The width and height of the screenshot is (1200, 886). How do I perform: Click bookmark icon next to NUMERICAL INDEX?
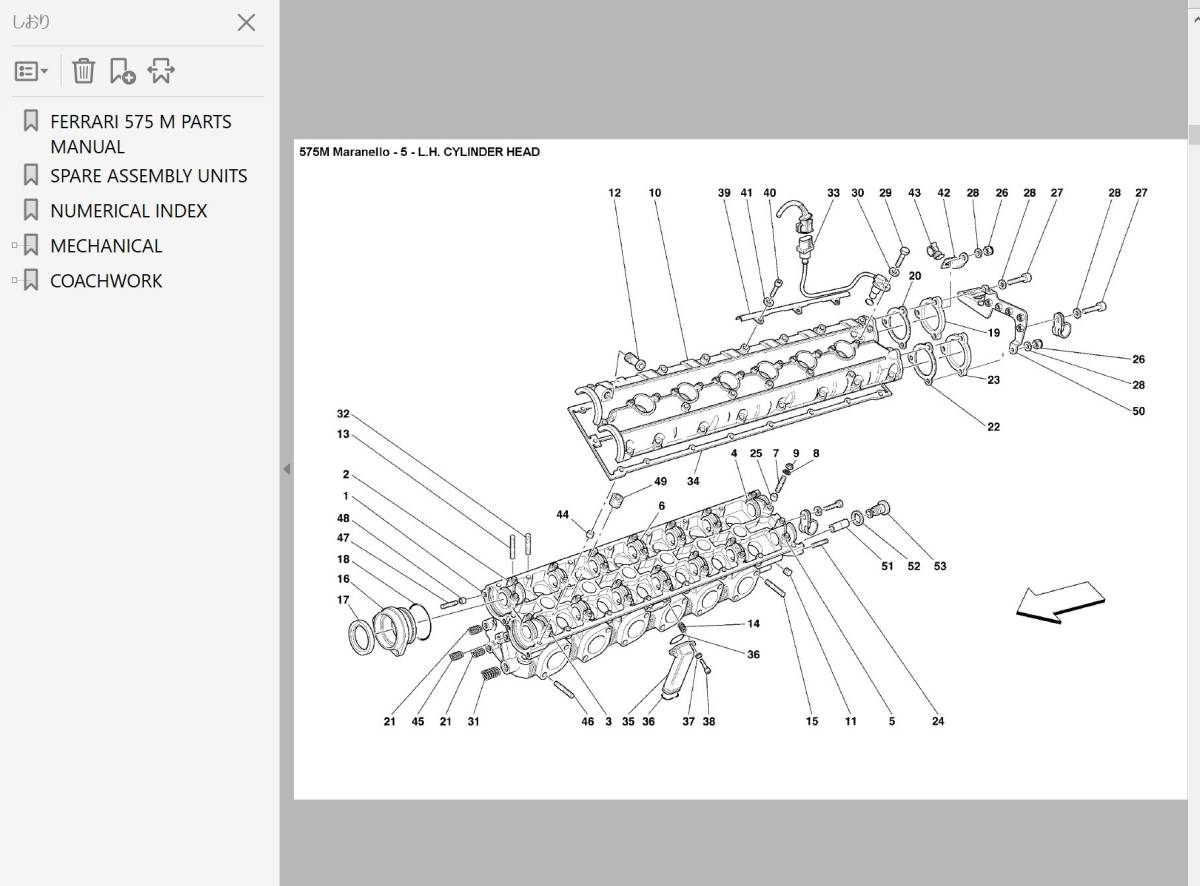click(x=31, y=211)
